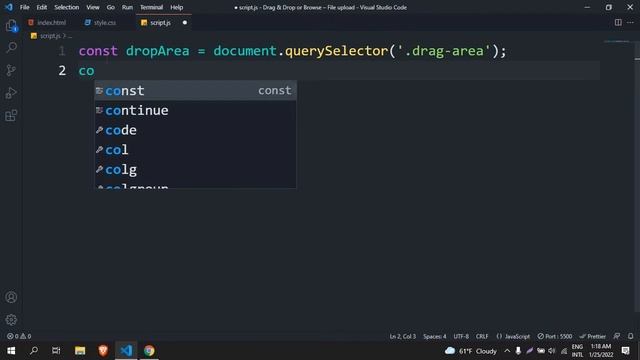The image size is (640, 360).
Task: Open File Explorer from taskbar
Action: [x=80, y=351]
